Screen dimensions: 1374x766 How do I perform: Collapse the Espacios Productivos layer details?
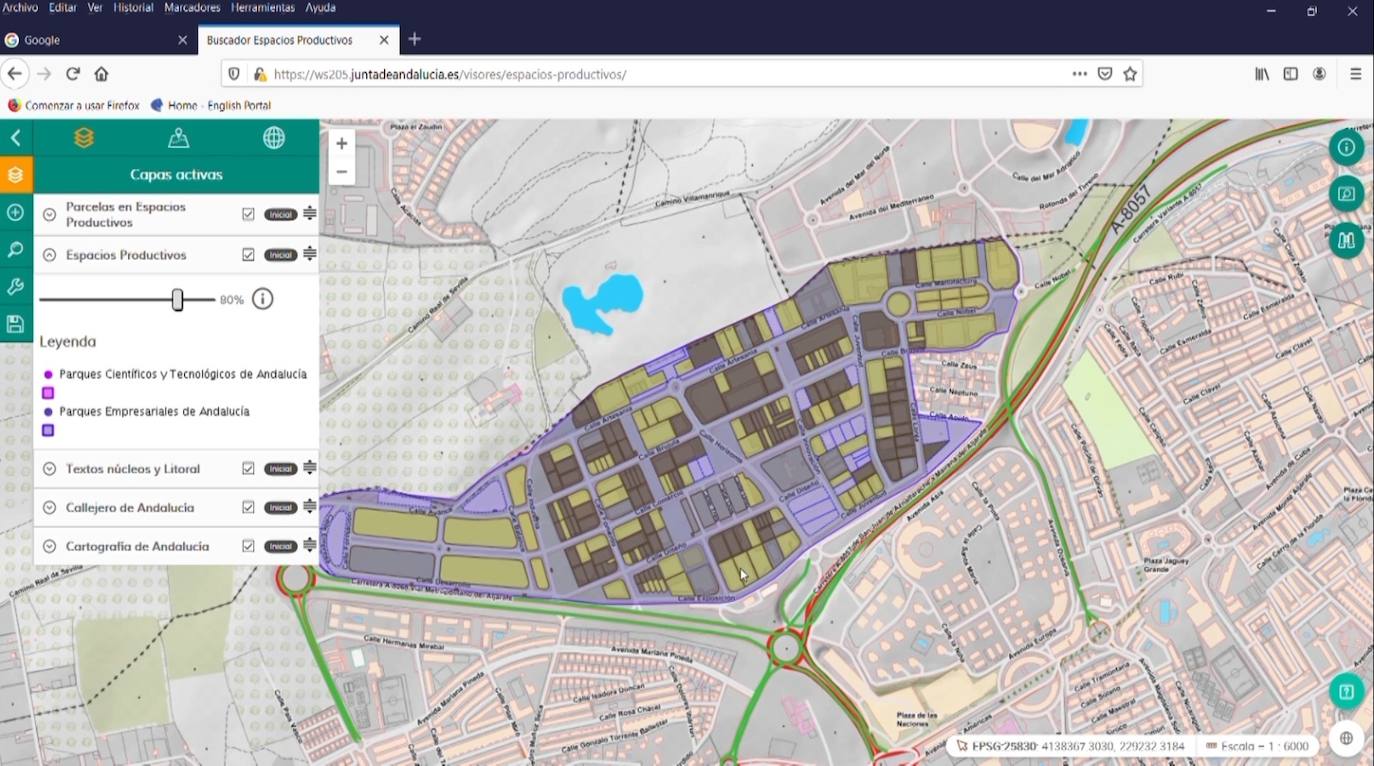click(49, 255)
